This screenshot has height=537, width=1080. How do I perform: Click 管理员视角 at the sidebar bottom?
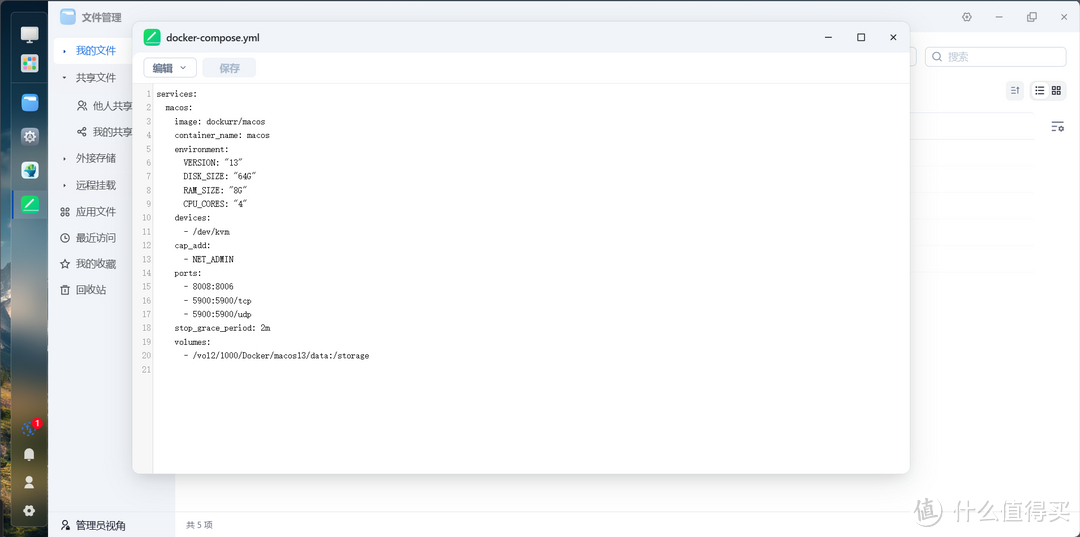(93, 525)
